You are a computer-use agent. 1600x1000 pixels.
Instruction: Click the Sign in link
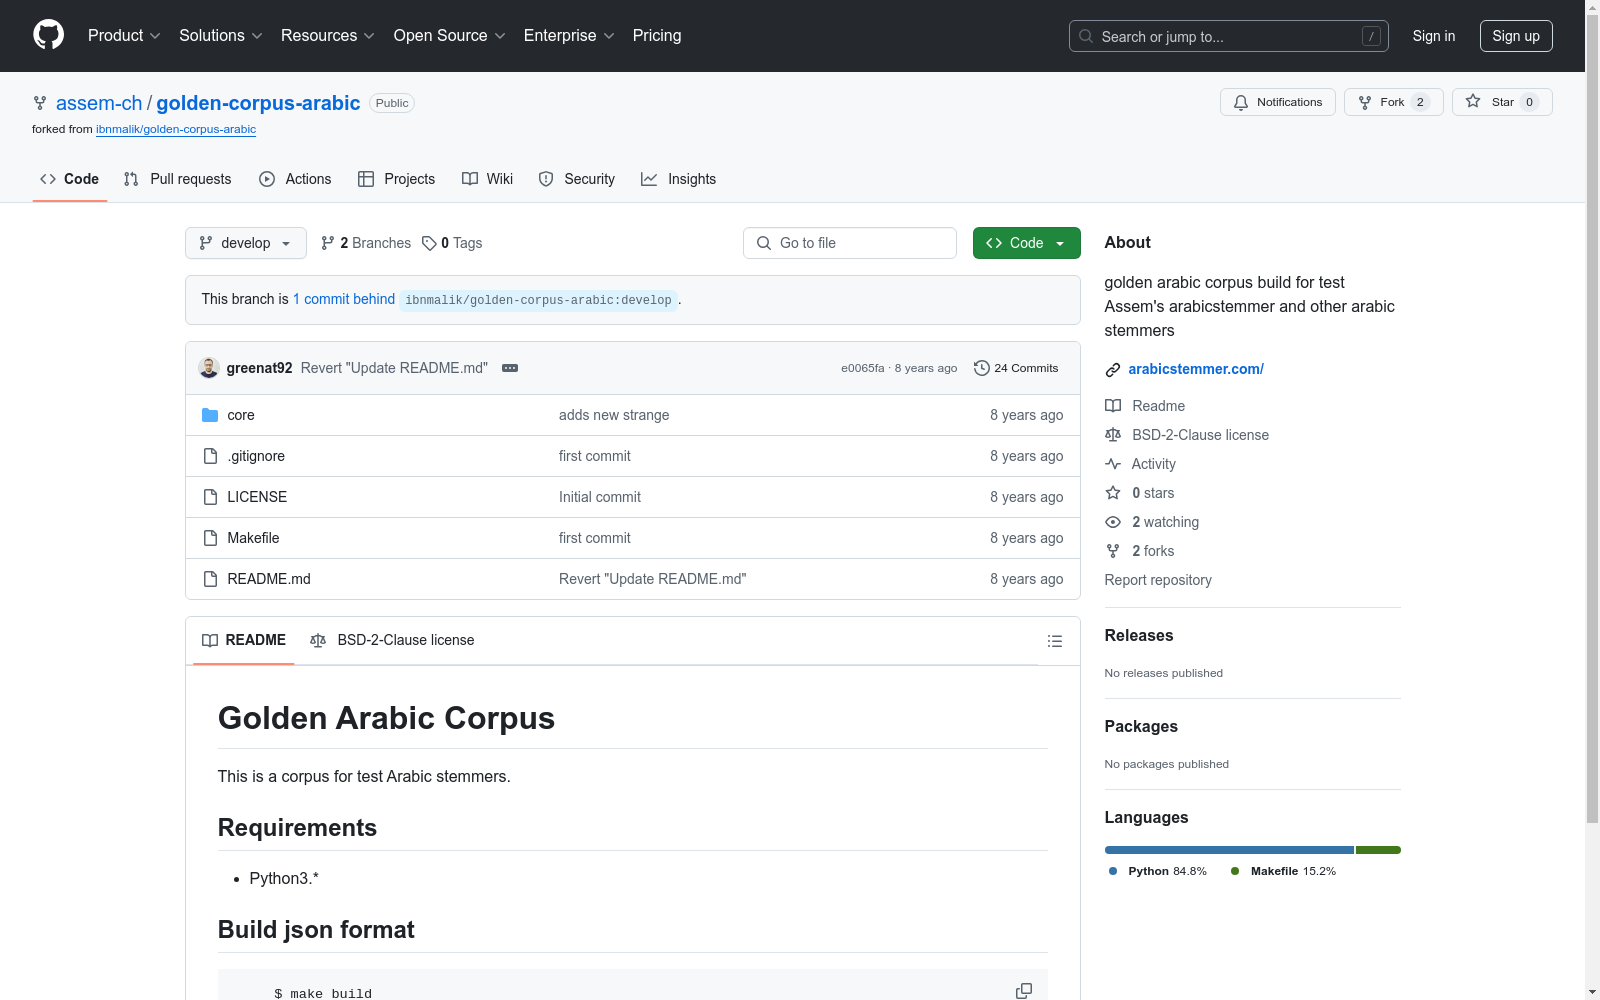[1434, 36]
